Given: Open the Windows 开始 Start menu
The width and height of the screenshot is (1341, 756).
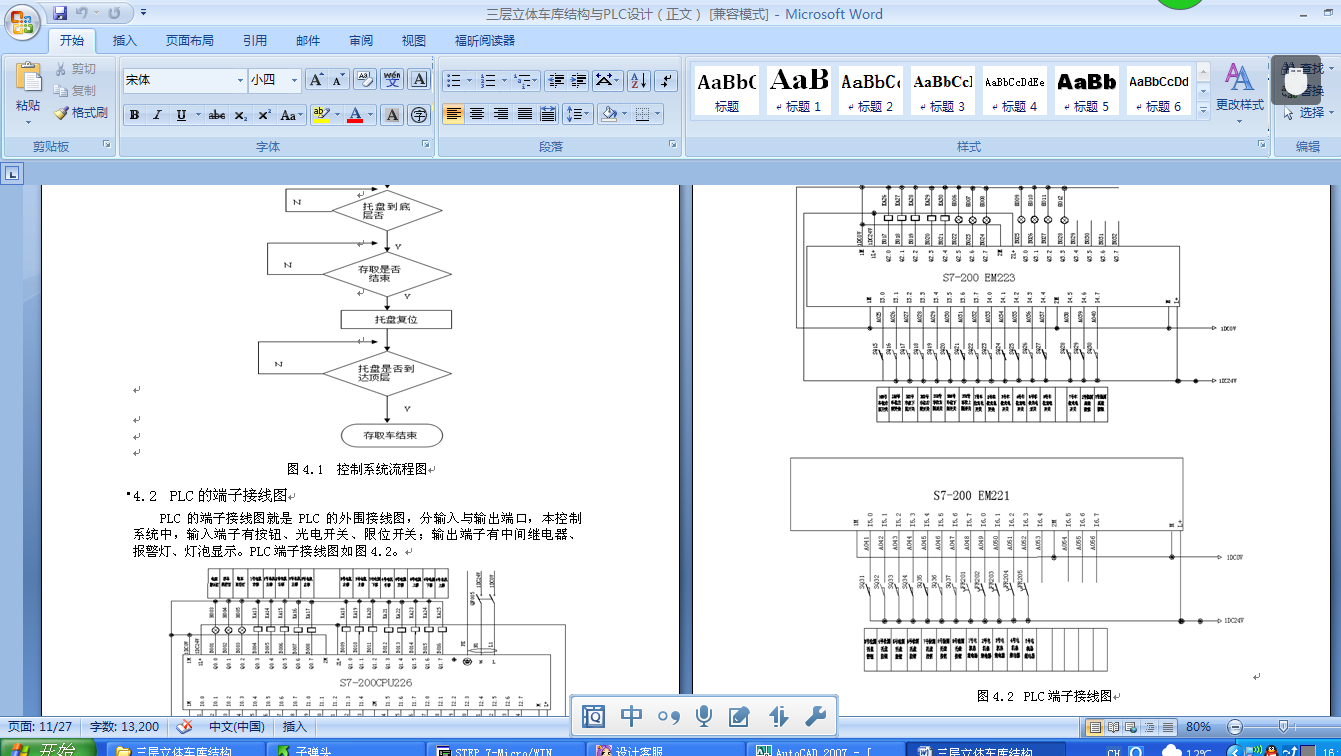Looking at the screenshot, I should pyautogui.click(x=49, y=748).
